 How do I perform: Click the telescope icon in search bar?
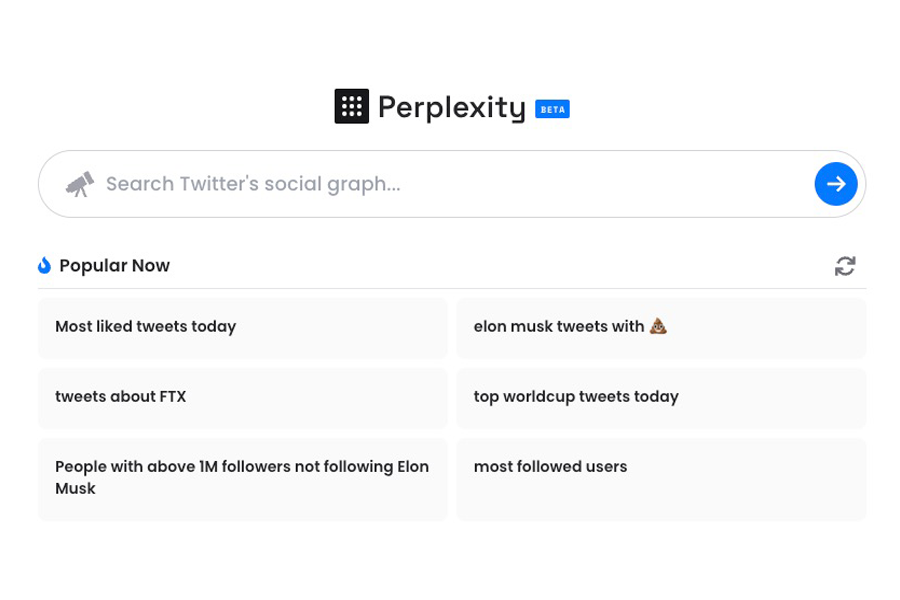(x=80, y=184)
